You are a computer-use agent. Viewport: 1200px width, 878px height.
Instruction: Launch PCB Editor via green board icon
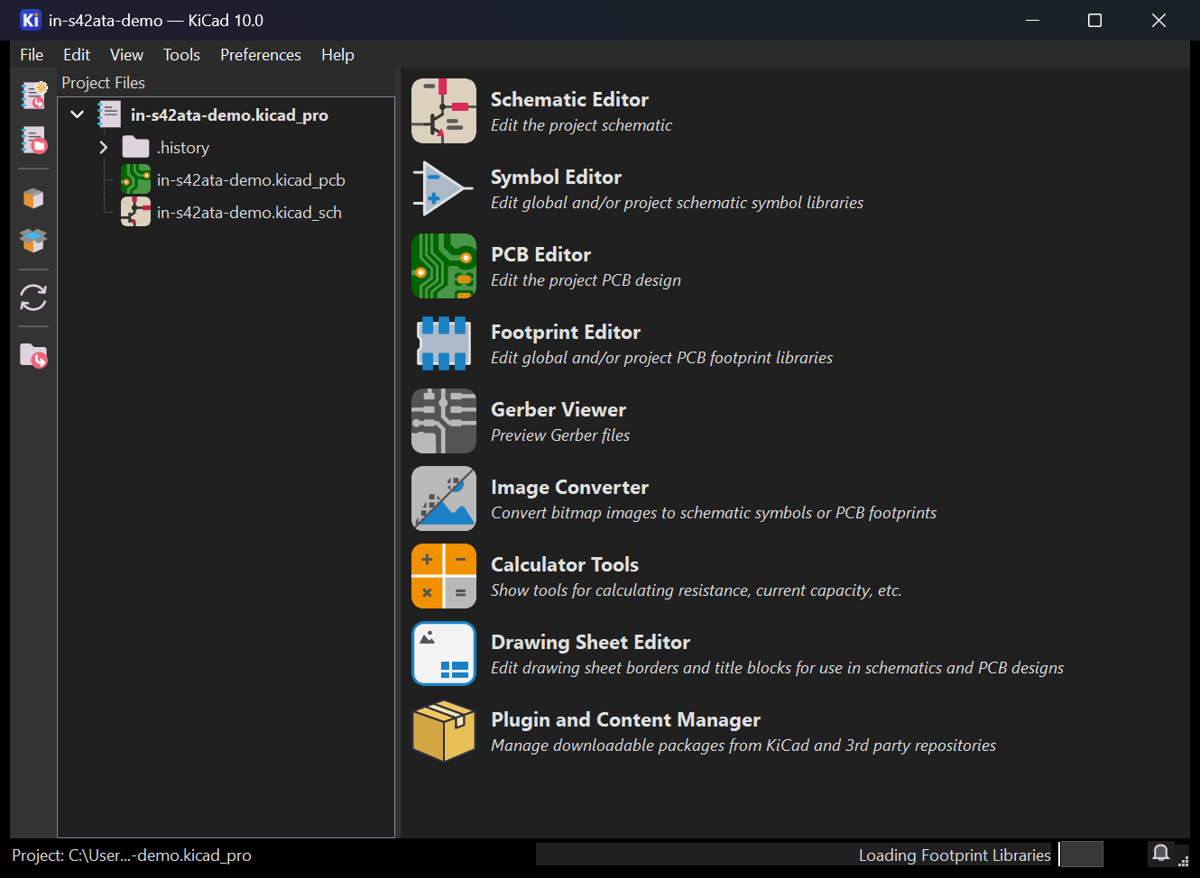click(444, 266)
